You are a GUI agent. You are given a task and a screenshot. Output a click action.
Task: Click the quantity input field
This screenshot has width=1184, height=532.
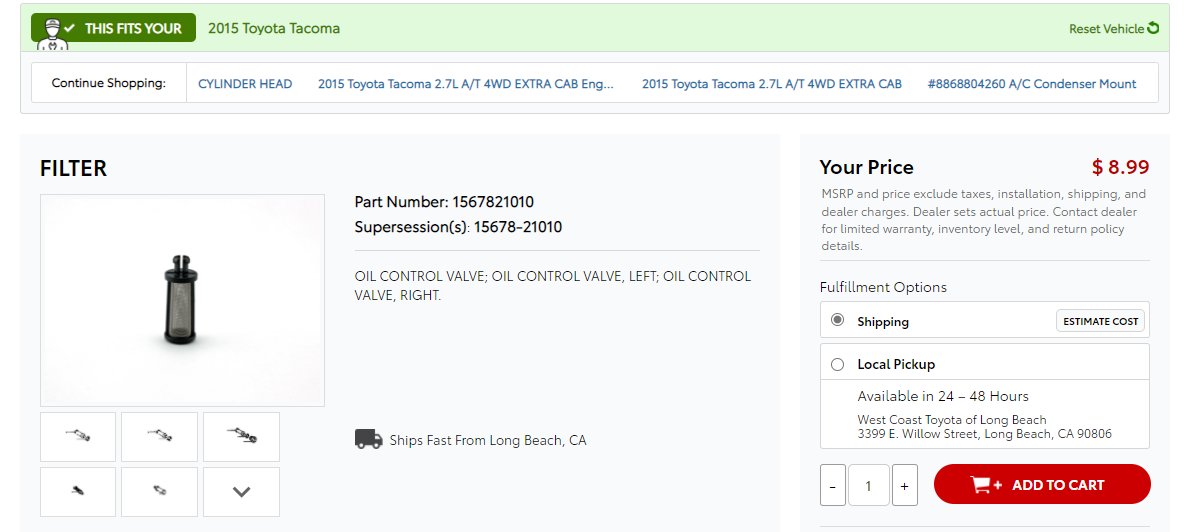pyautogui.click(x=868, y=485)
